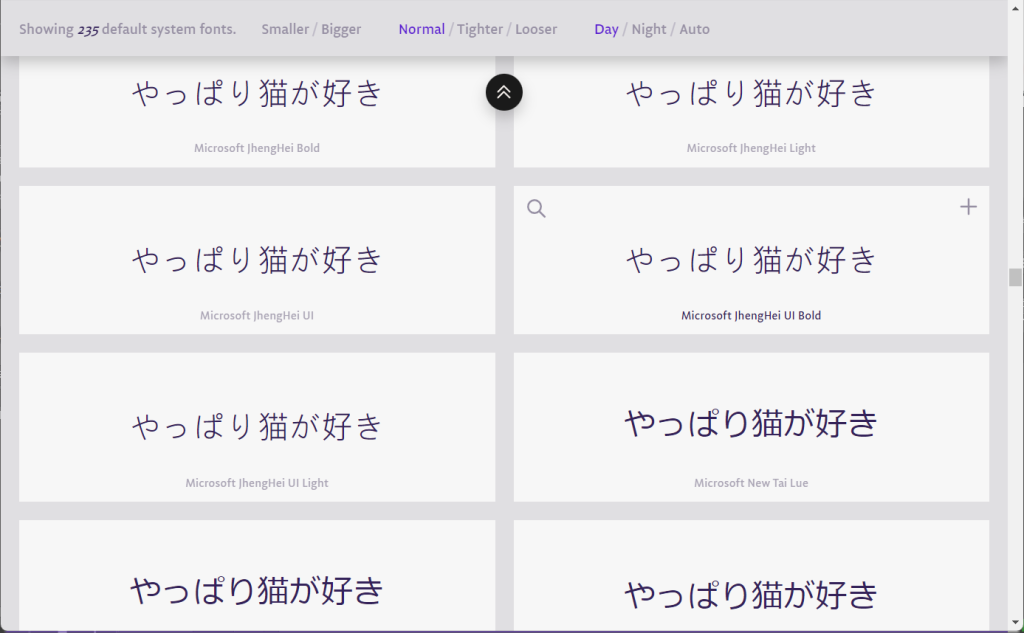Click the circular back-to-top chevron button
Viewport: 1024px width, 633px height.
pyautogui.click(x=504, y=91)
